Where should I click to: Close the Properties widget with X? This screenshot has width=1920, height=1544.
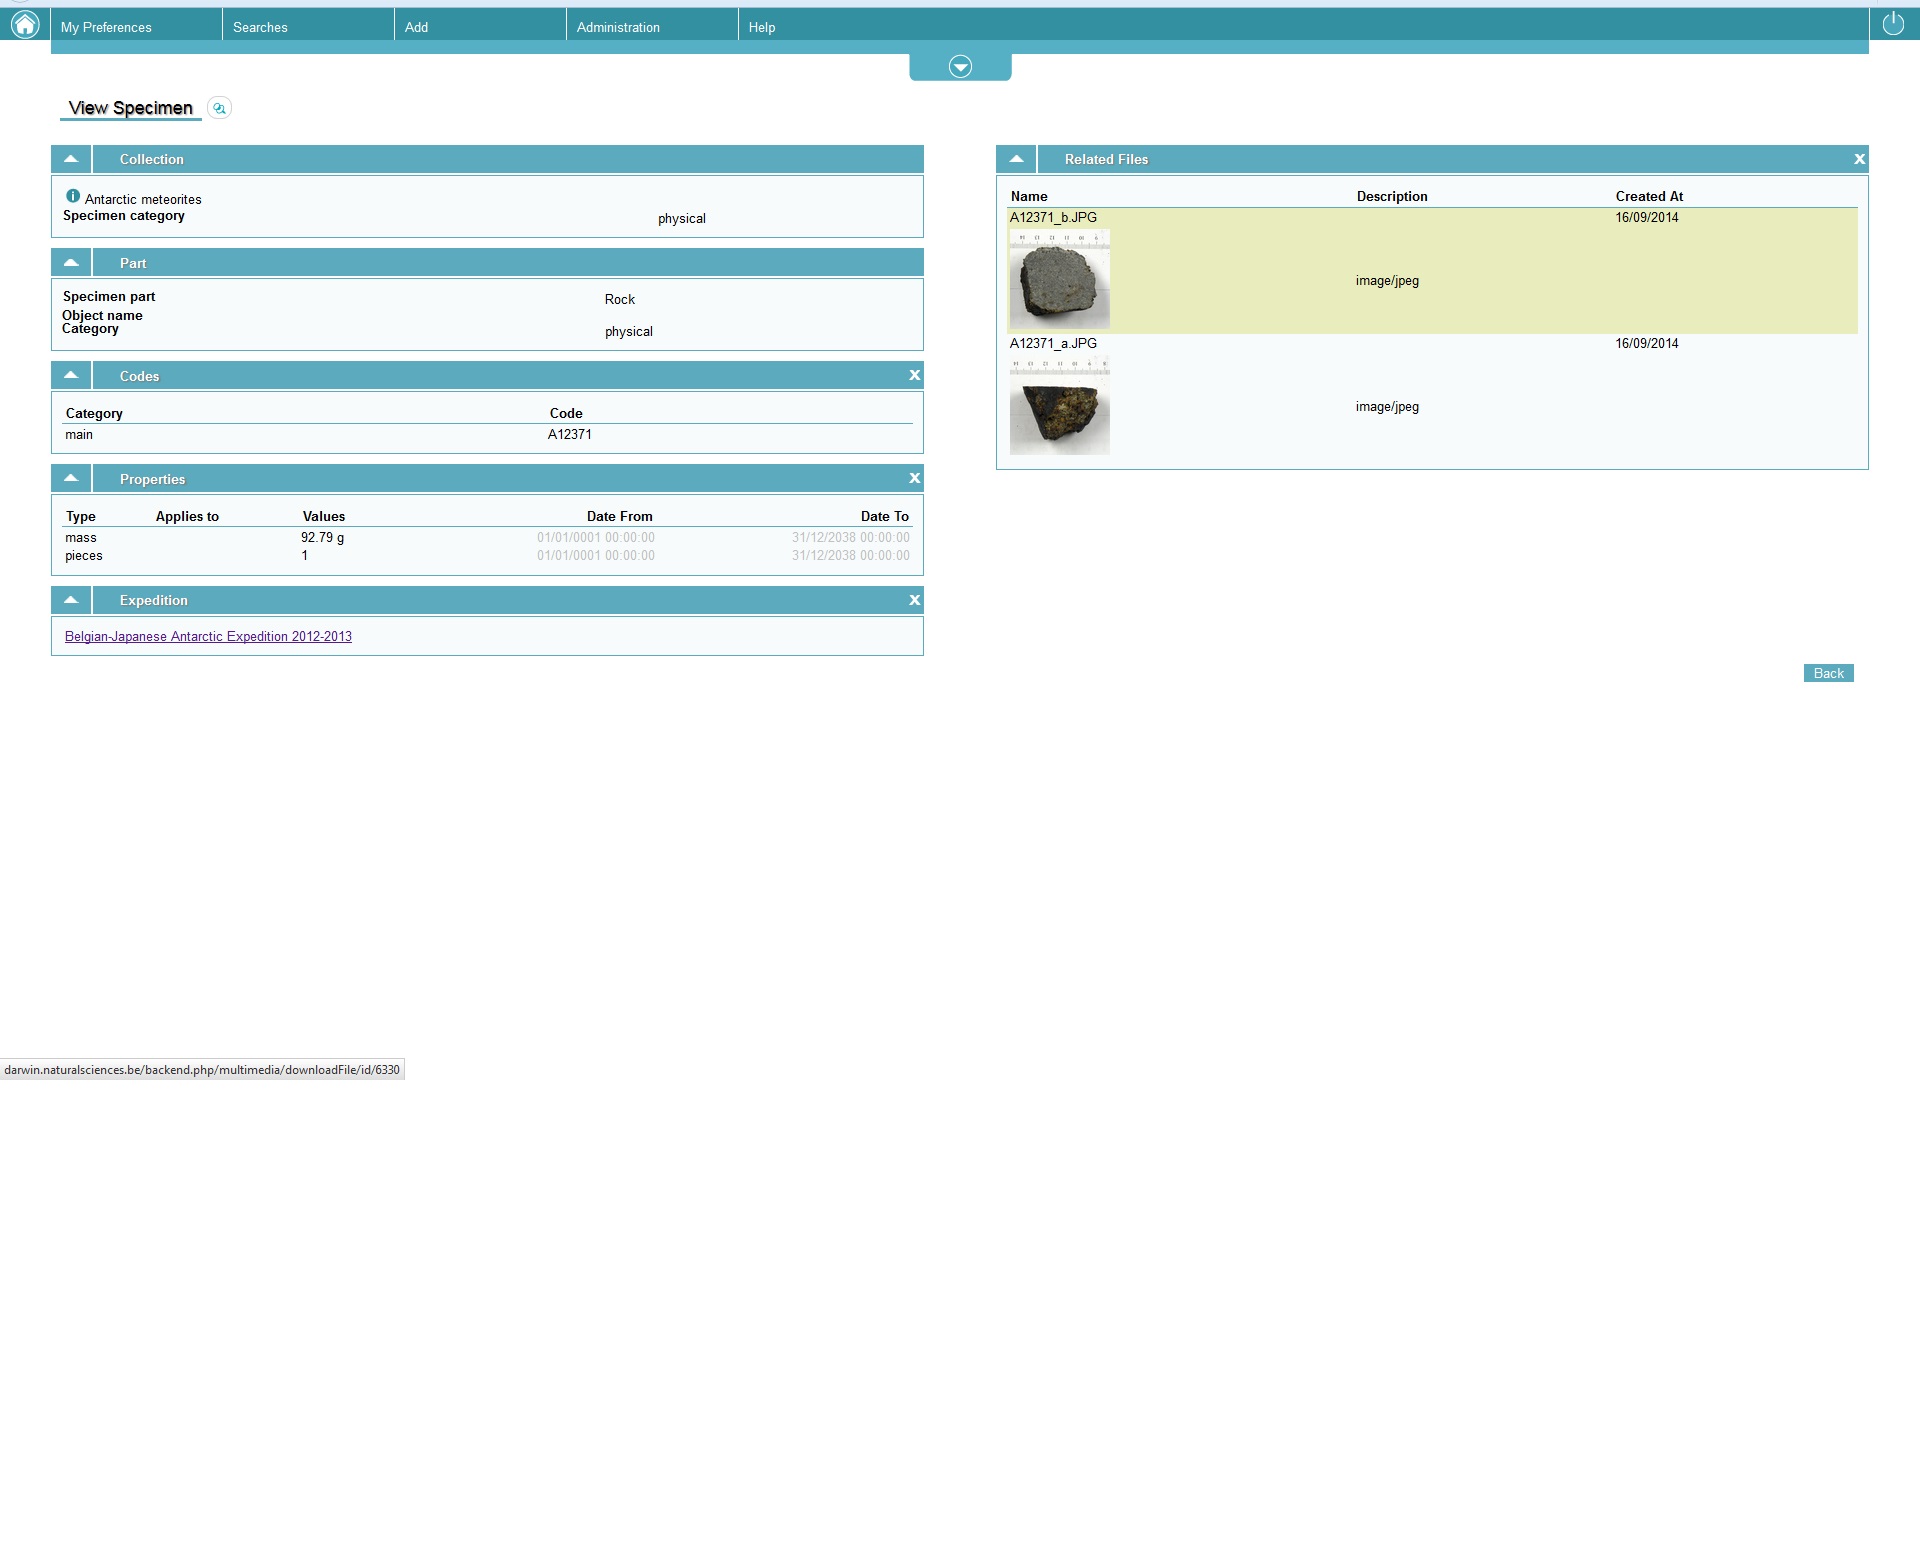coord(914,479)
